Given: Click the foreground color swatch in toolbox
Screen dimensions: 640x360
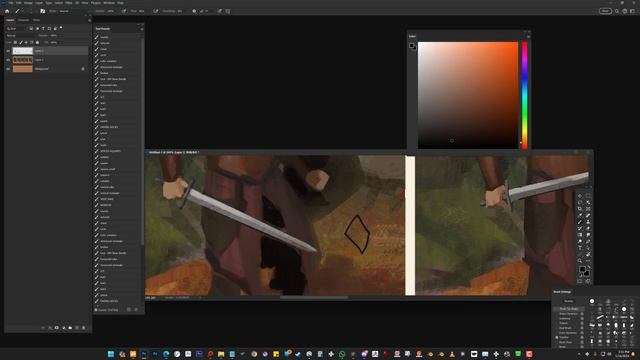Looking at the screenshot, I should (x=582, y=269).
